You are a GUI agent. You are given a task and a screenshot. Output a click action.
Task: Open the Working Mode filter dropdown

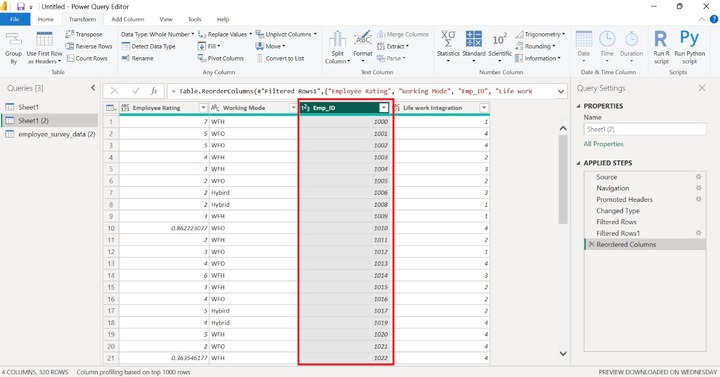293,108
